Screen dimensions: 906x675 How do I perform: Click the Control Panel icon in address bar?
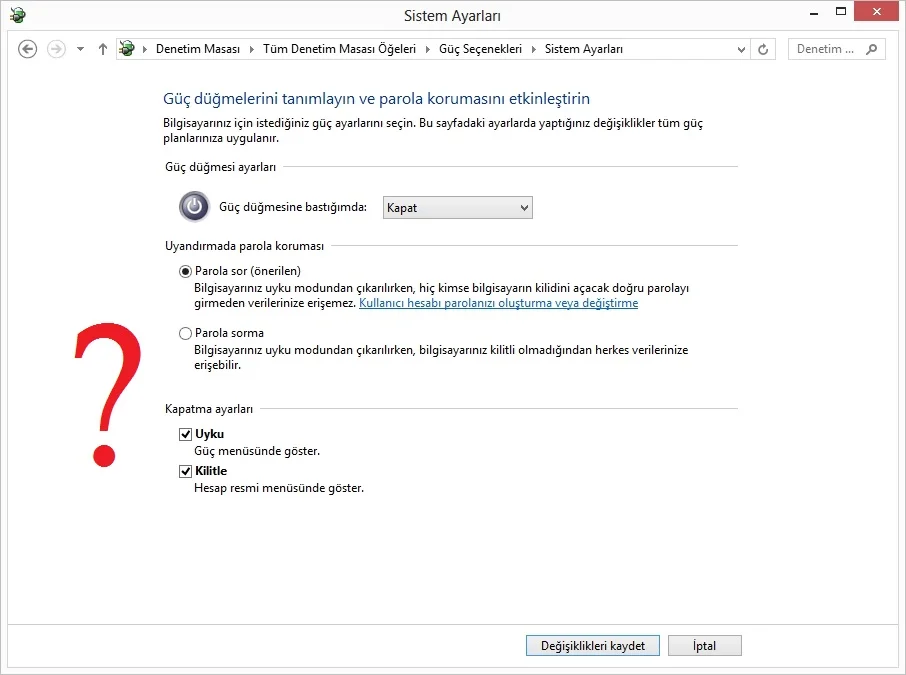(127, 49)
